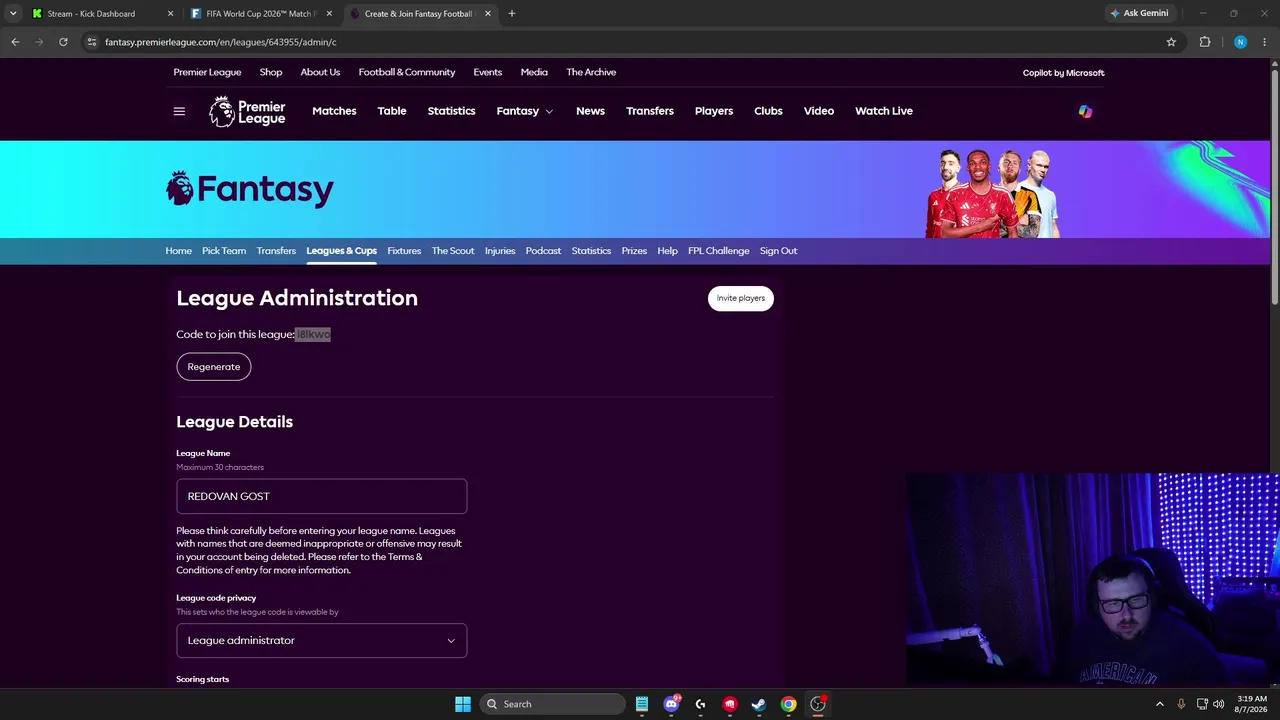
Task: Open Matches in the main navigation
Action: point(334,111)
